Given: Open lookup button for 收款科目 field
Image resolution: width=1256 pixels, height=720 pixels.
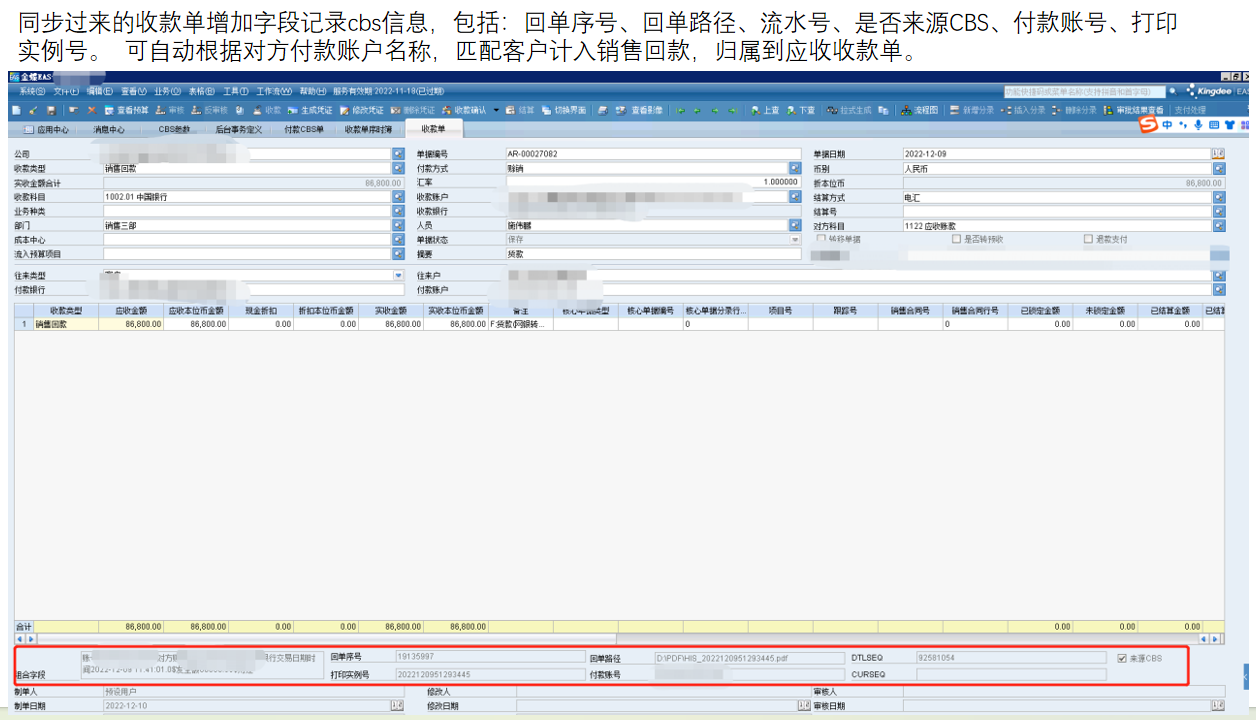Looking at the screenshot, I should (398, 197).
